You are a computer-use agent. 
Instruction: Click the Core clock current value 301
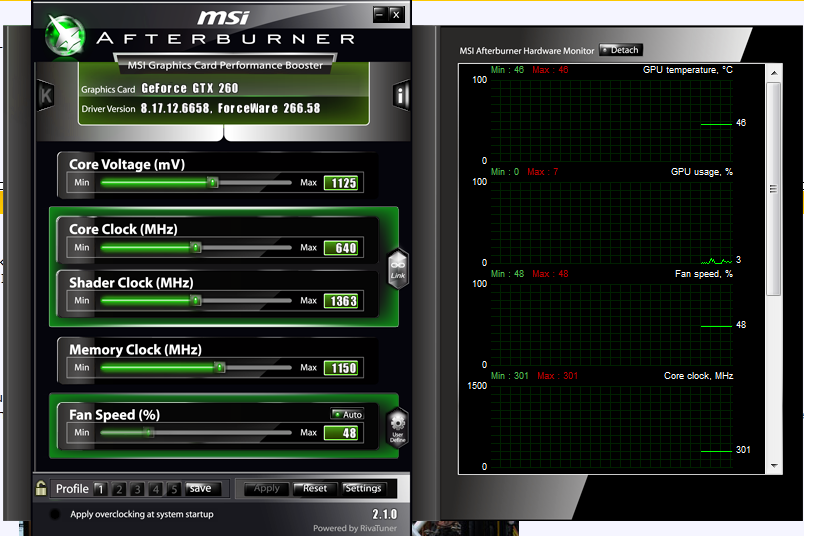tap(743, 450)
